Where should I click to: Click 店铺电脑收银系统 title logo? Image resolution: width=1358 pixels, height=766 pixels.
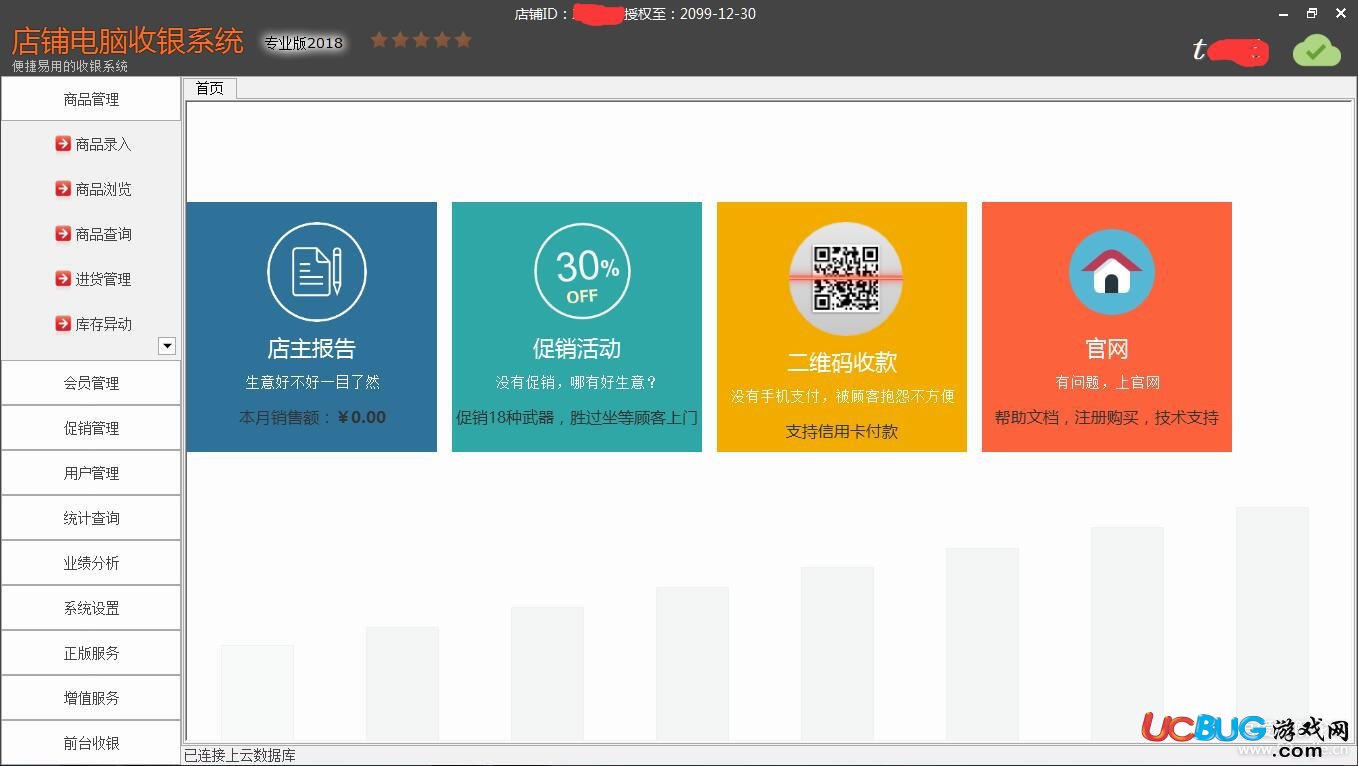click(x=128, y=41)
